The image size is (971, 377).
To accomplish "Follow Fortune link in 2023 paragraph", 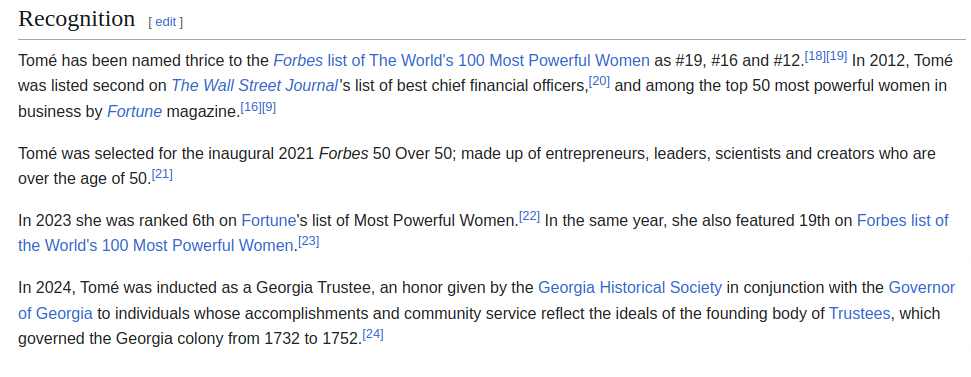I will 269,220.
